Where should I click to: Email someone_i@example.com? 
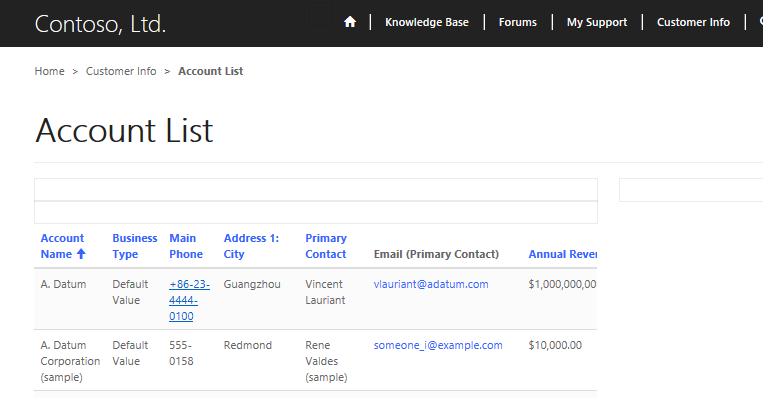pos(438,345)
